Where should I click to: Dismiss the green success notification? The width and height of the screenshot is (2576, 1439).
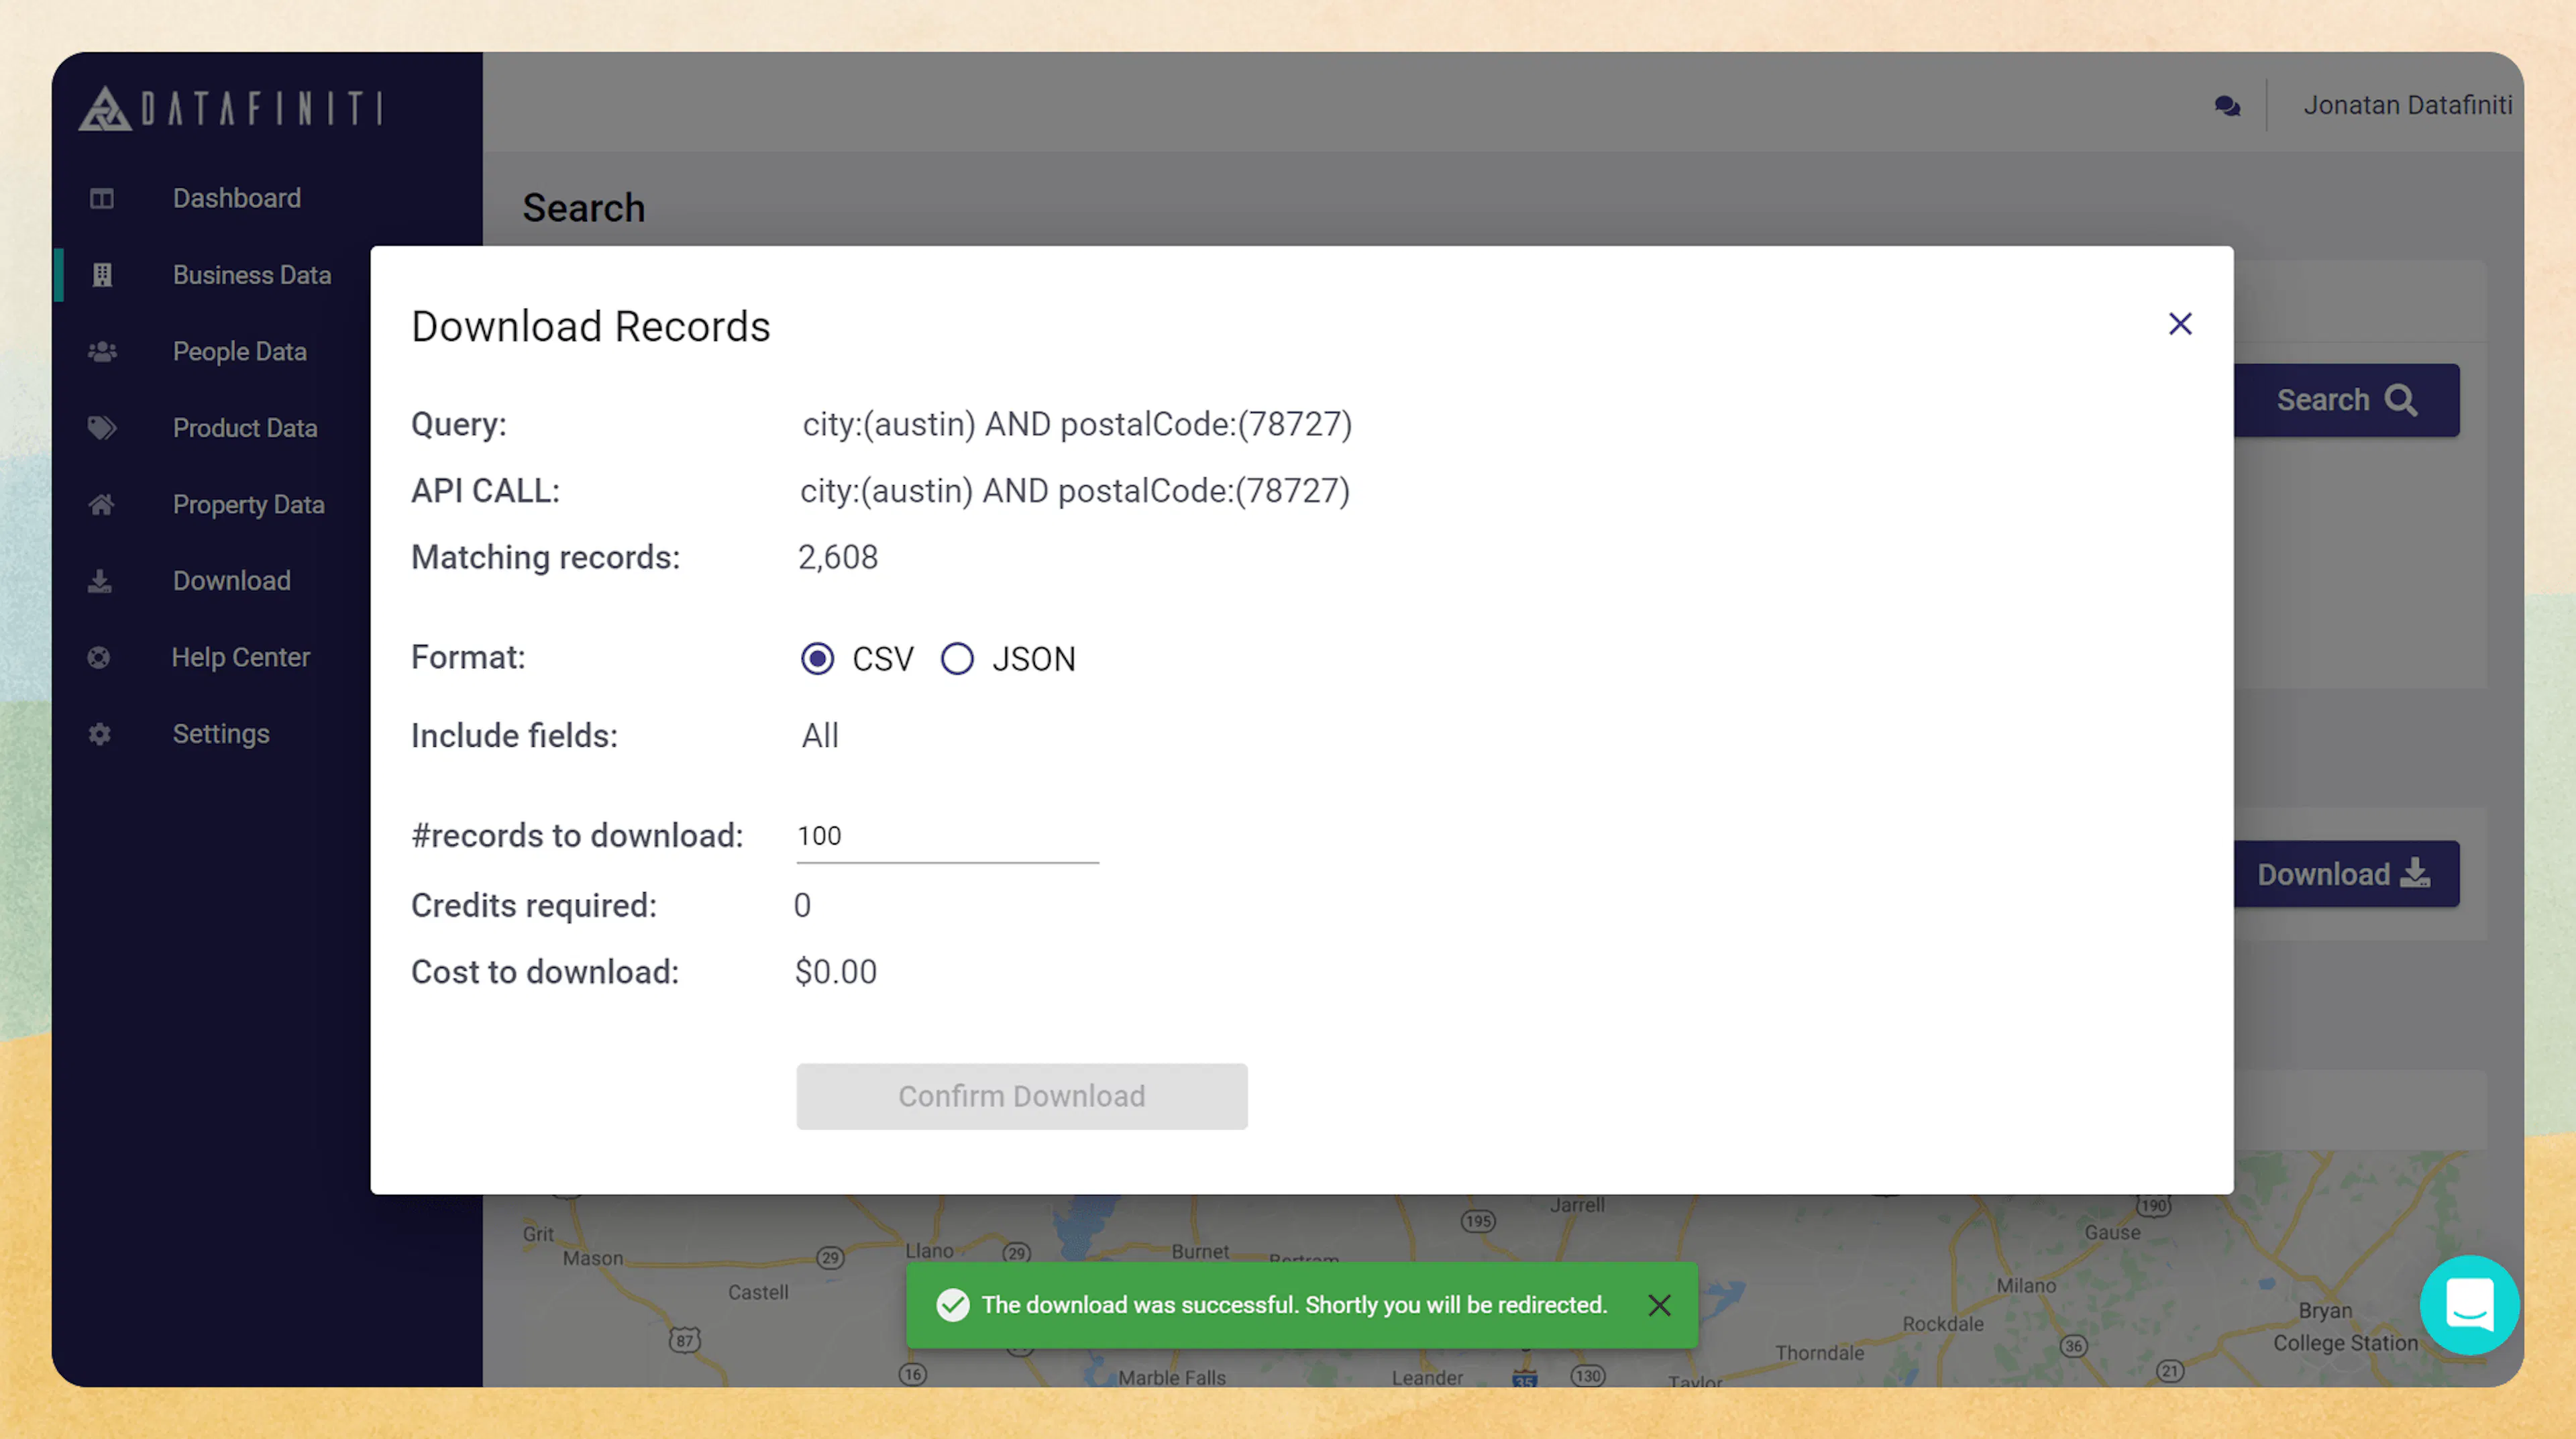[1659, 1305]
